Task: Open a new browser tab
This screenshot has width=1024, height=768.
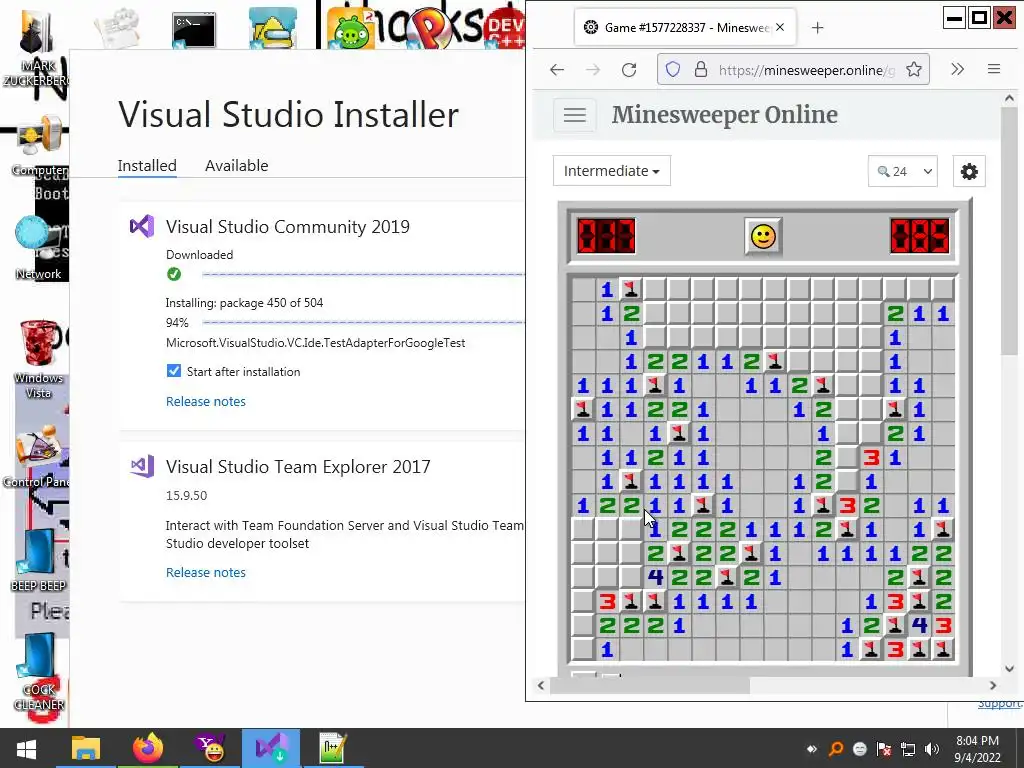Action: pos(818,27)
